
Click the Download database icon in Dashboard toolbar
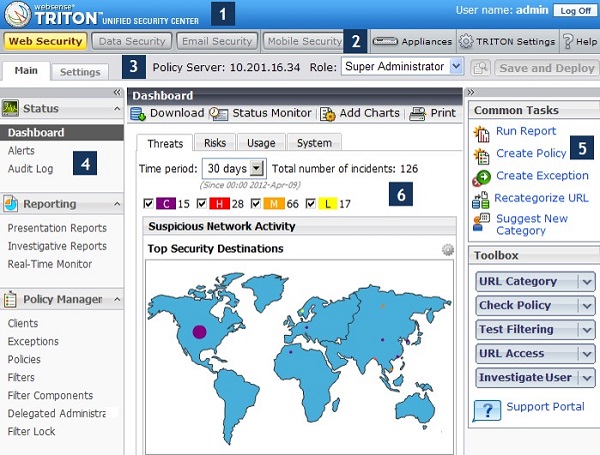tap(138, 114)
